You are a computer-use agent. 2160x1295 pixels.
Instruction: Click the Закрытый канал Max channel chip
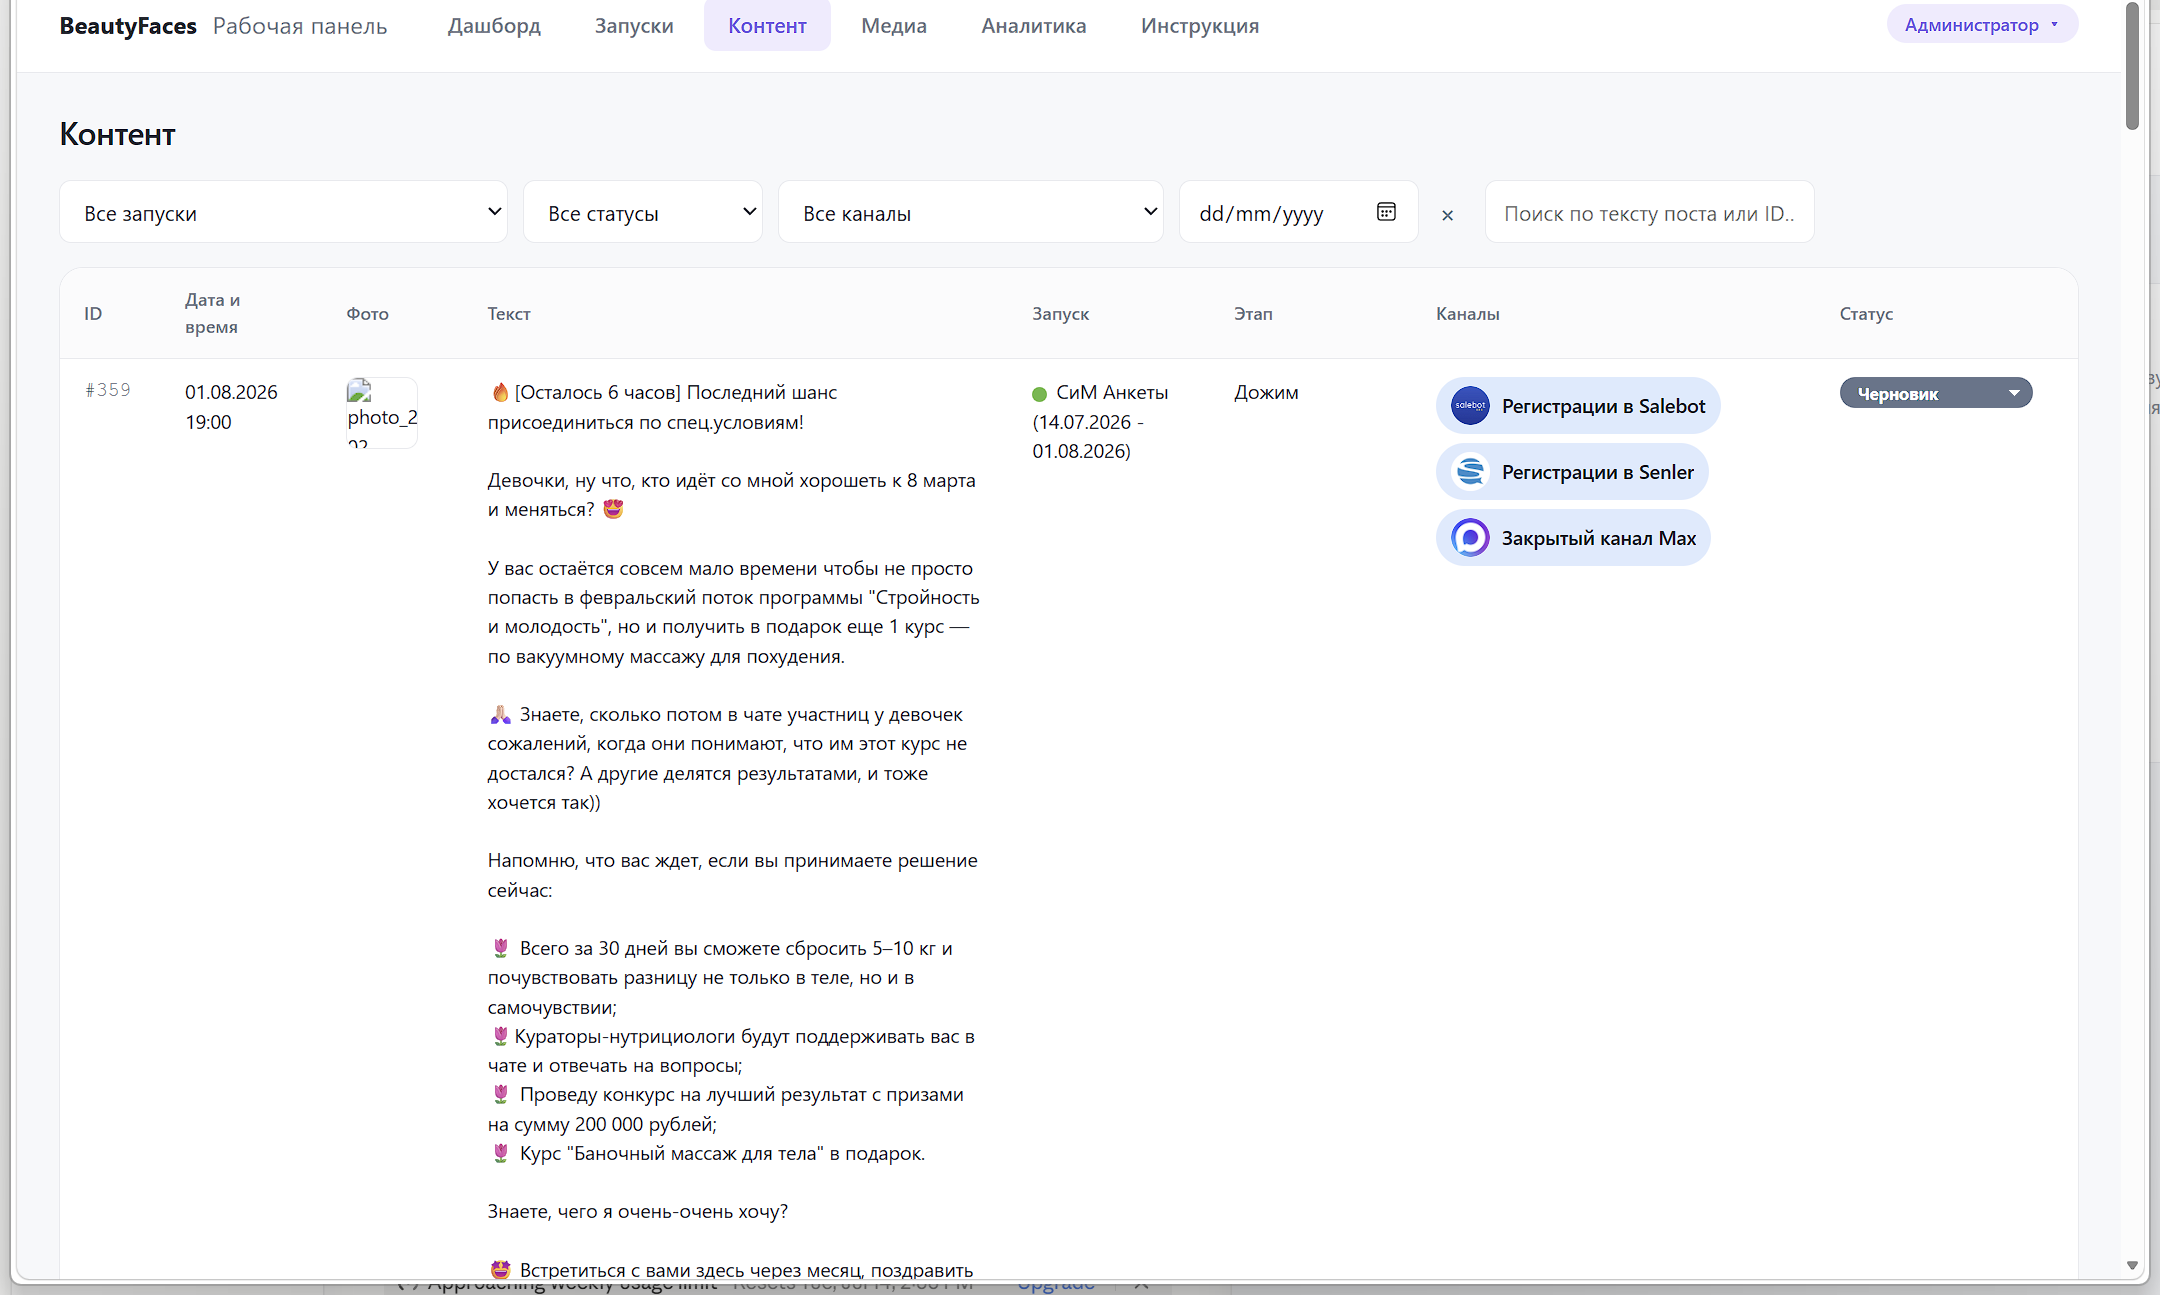coord(1573,538)
